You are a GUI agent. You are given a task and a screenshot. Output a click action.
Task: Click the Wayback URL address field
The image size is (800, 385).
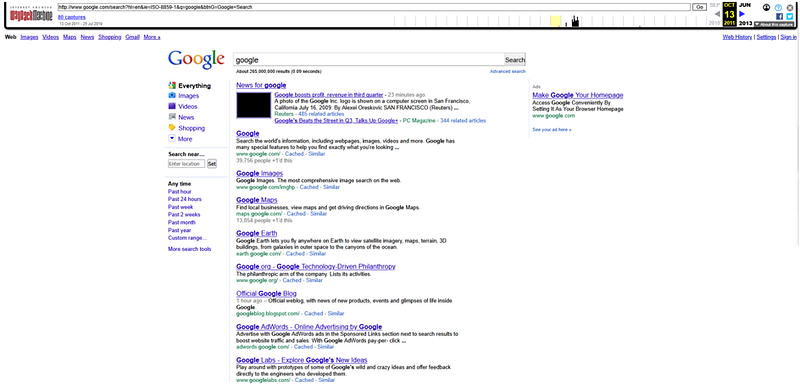[374, 7]
